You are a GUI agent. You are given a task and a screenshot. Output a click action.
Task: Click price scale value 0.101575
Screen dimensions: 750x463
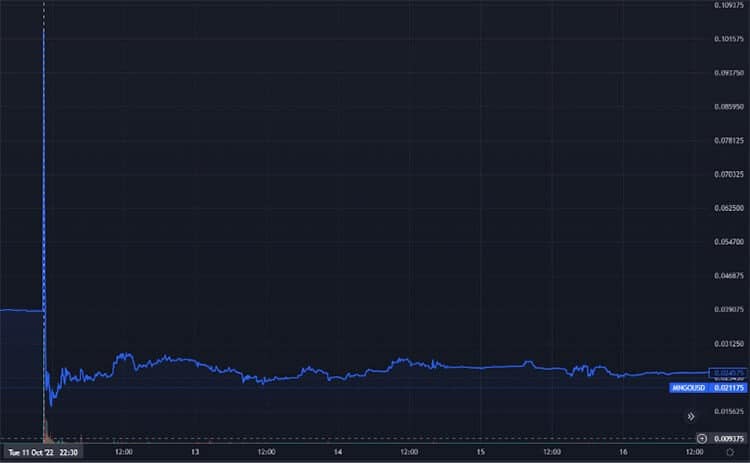(729, 39)
